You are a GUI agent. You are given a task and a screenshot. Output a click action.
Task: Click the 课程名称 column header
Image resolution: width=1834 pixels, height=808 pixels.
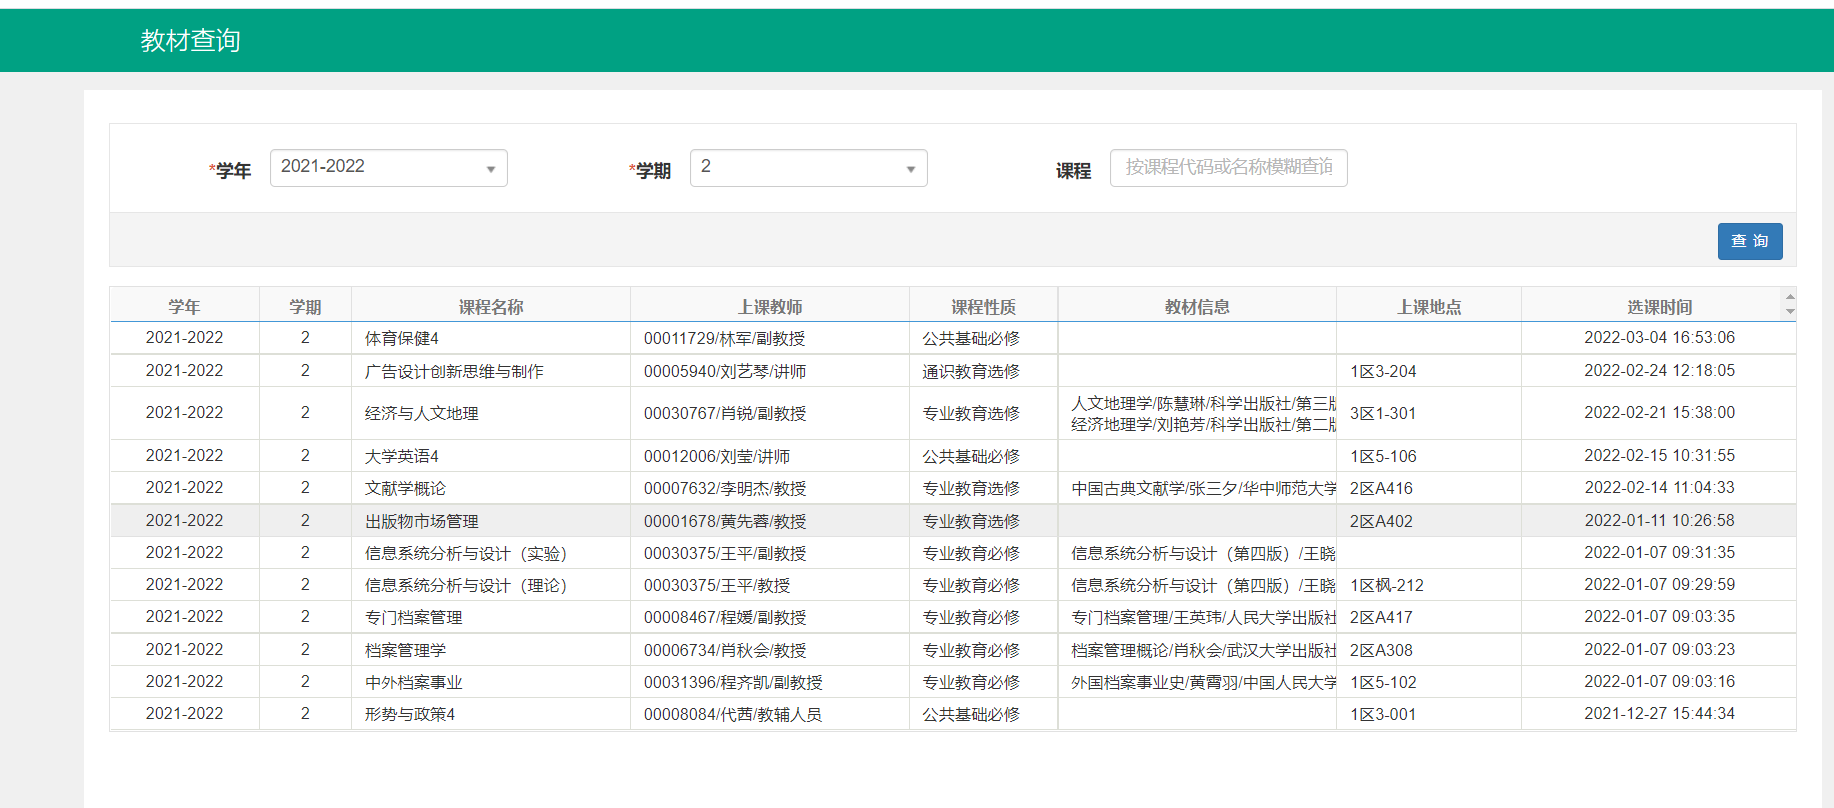pyautogui.click(x=490, y=307)
